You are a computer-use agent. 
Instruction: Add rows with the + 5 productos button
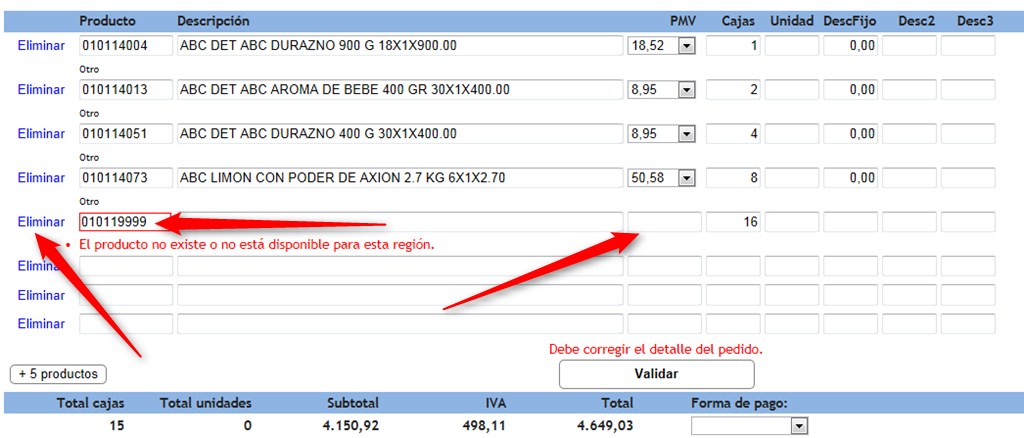(58, 374)
